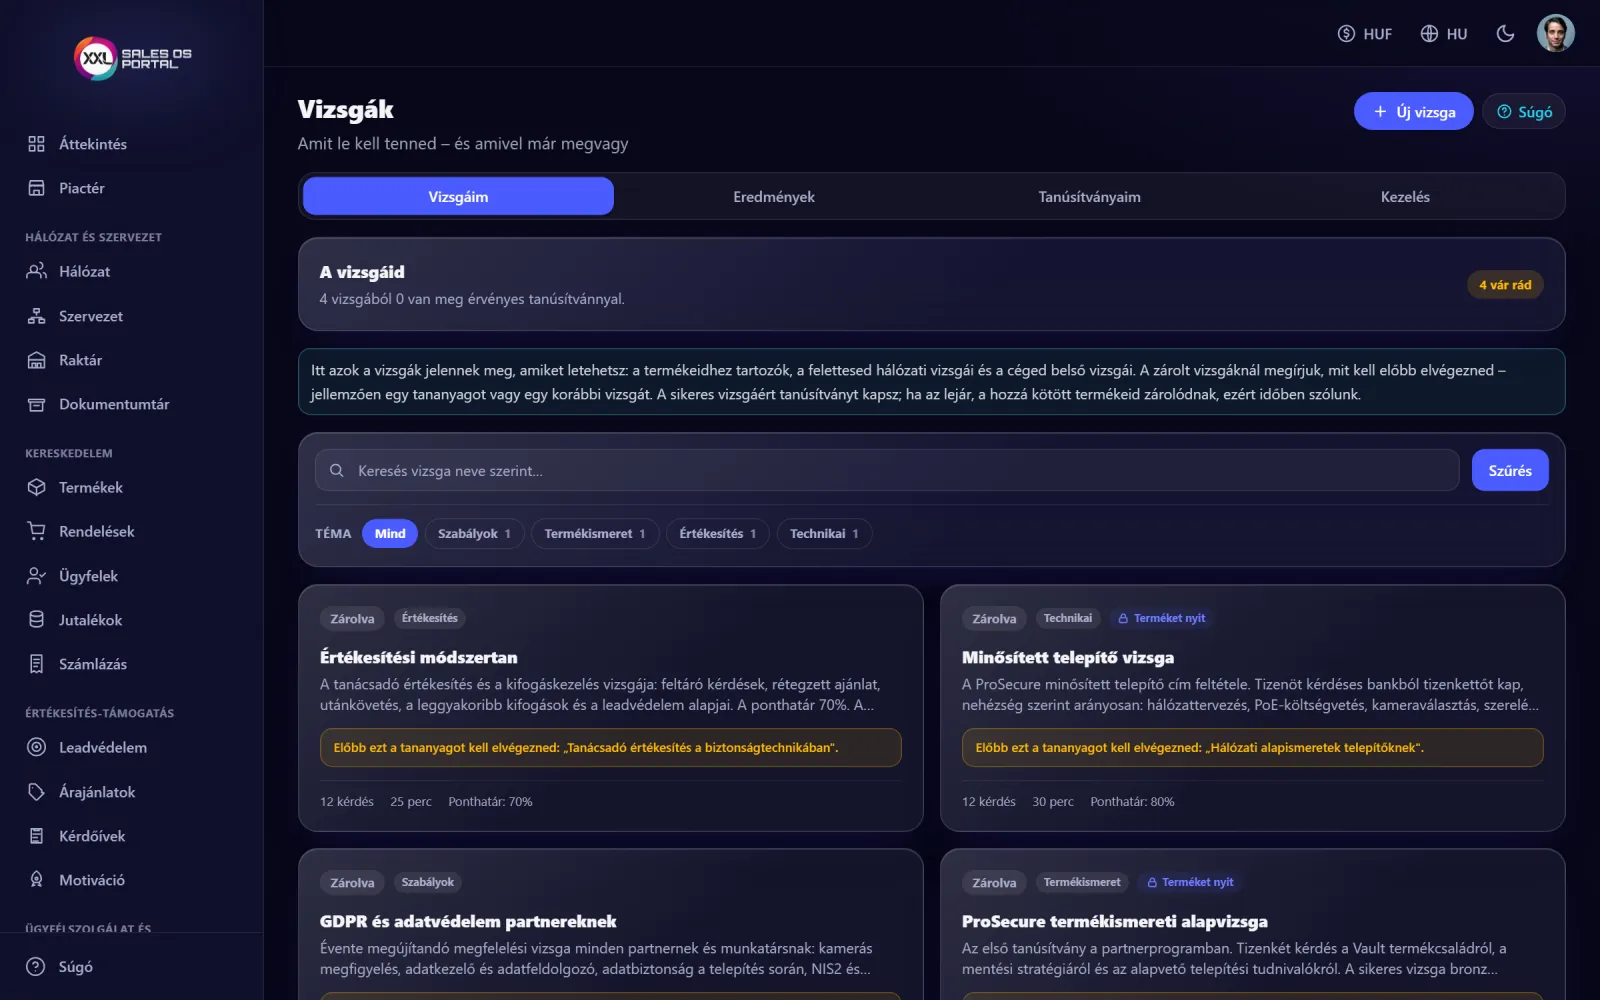Open the Piactér marketplace icon
The image size is (1600, 1000).
[x=37, y=188]
